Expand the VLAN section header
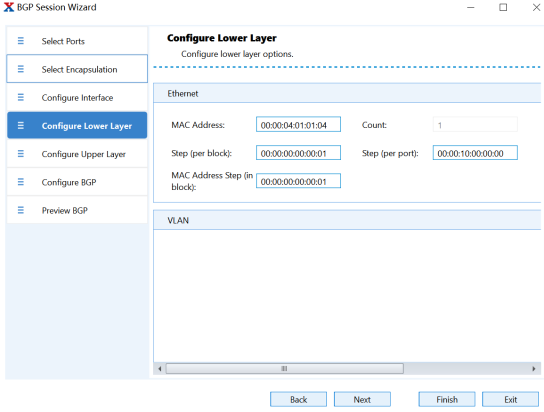The height and width of the screenshot is (412, 544). (347, 220)
